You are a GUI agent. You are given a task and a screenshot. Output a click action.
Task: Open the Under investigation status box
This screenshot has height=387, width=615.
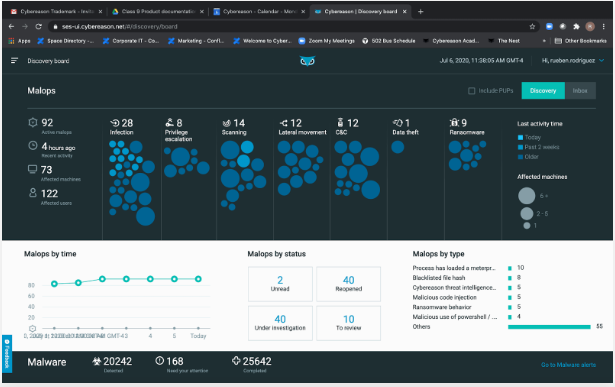pyautogui.click(x=280, y=323)
